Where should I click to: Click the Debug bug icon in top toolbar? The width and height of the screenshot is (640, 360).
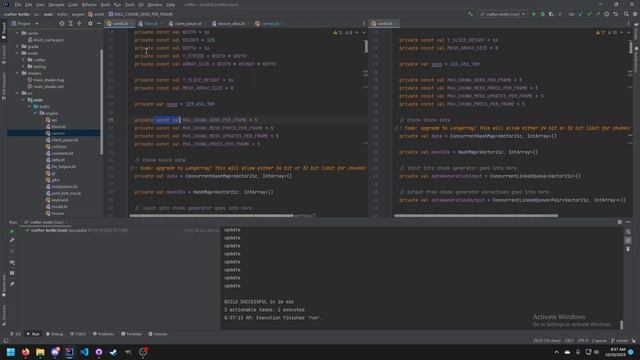pyautogui.click(x=542, y=14)
